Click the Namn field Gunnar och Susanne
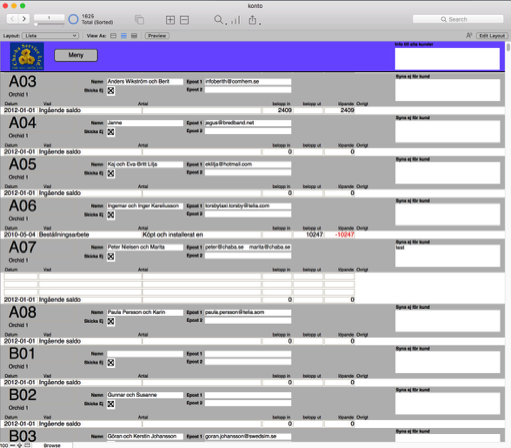The image size is (511, 448). (x=145, y=395)
